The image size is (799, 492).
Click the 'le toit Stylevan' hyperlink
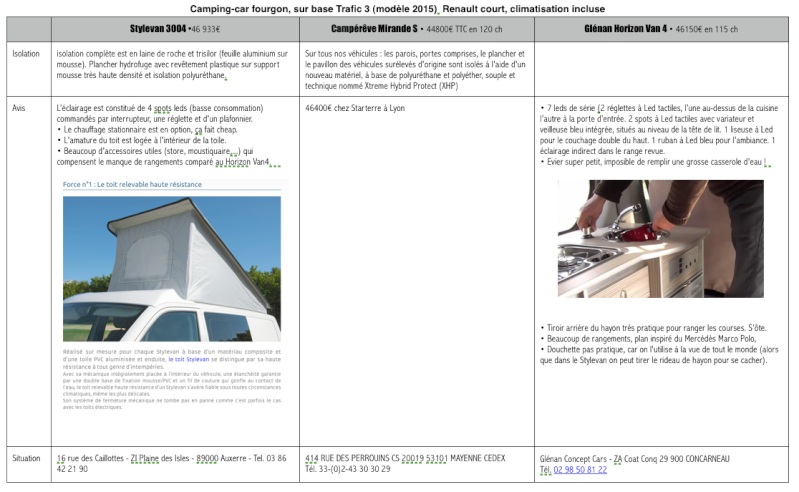[x=189, y=359]
